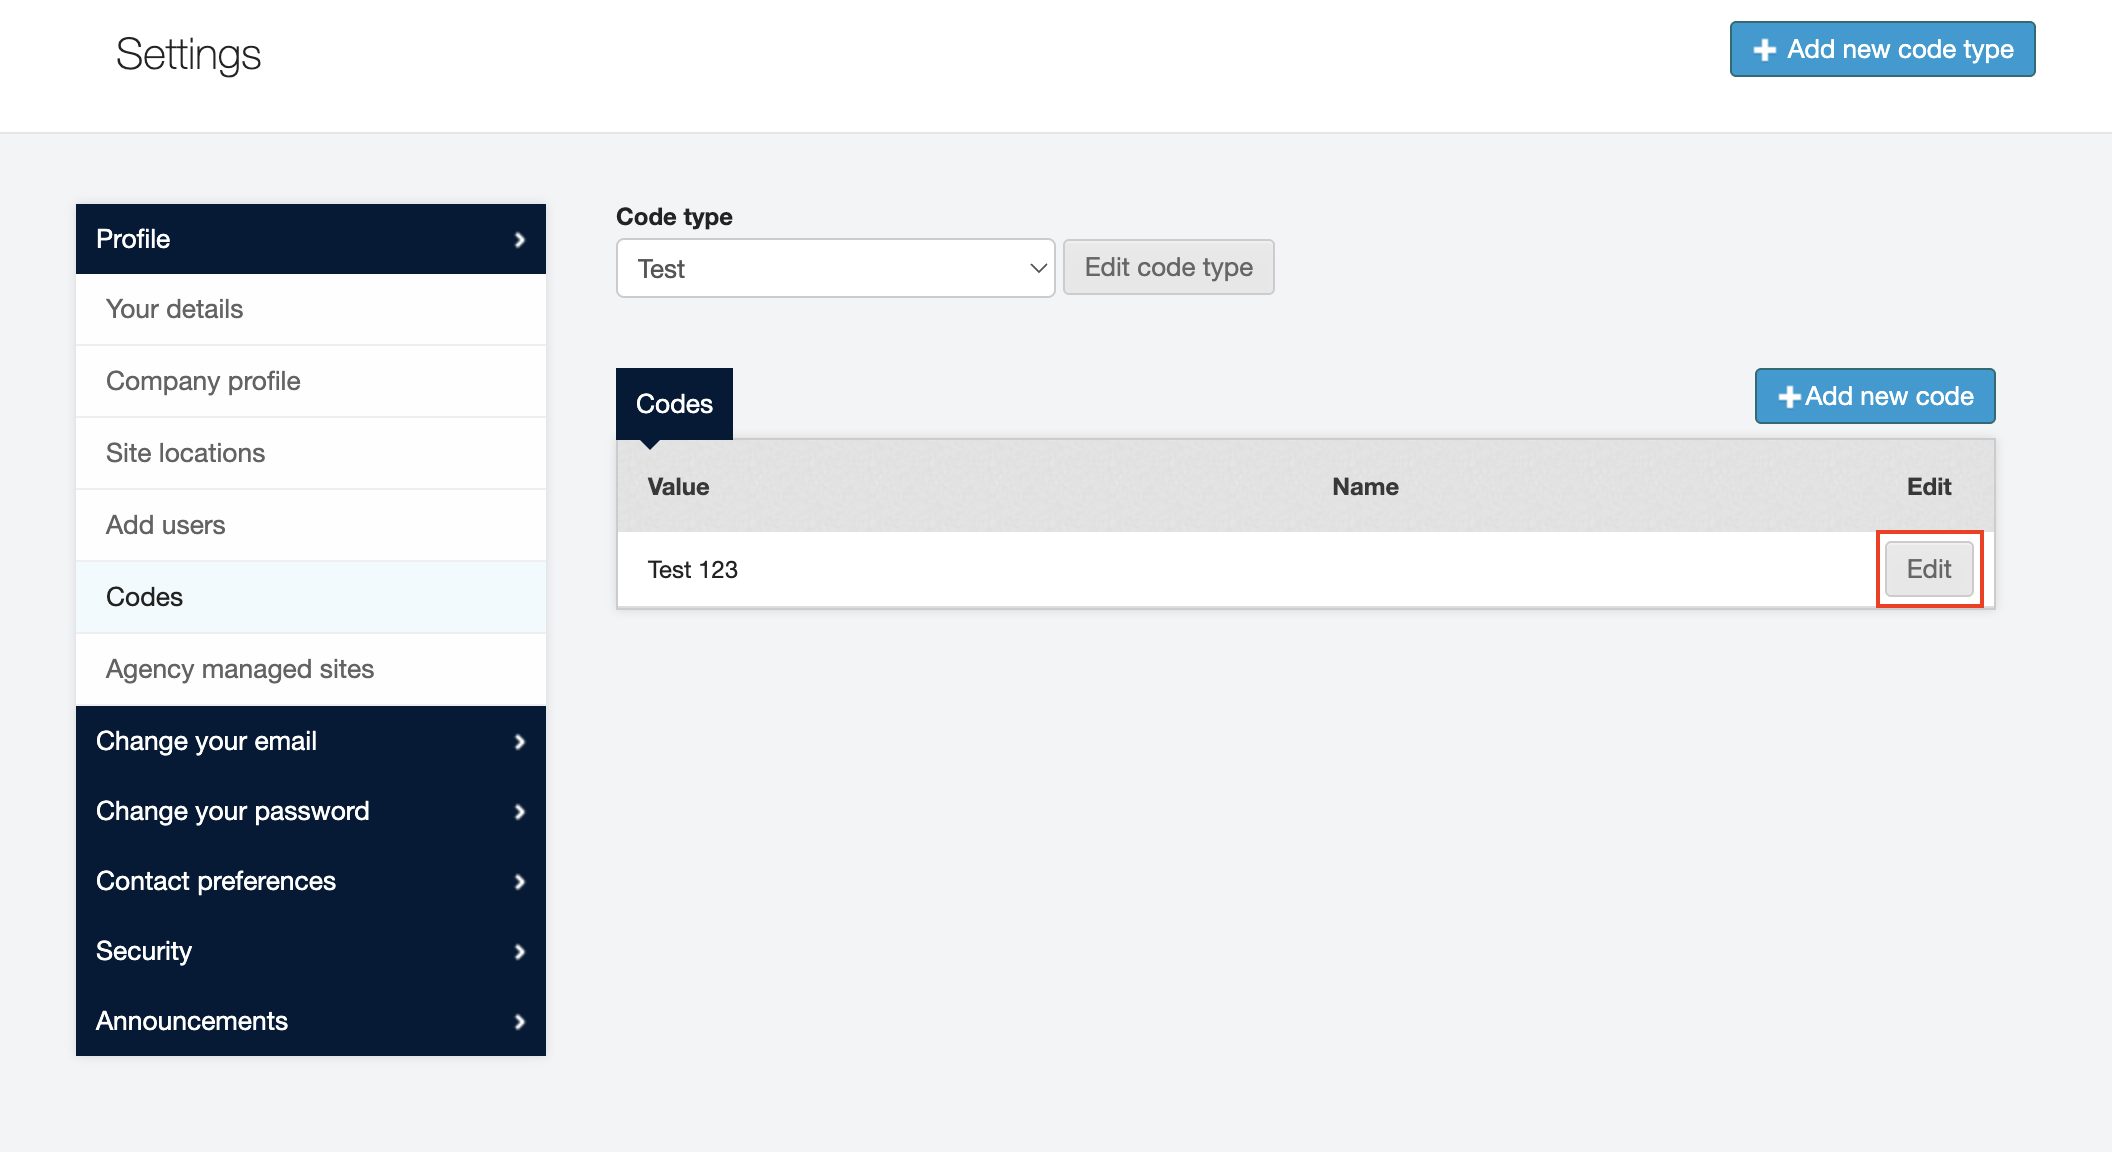Click the chevron beside Change your email

pyautogui.click(x=519, y=742)
